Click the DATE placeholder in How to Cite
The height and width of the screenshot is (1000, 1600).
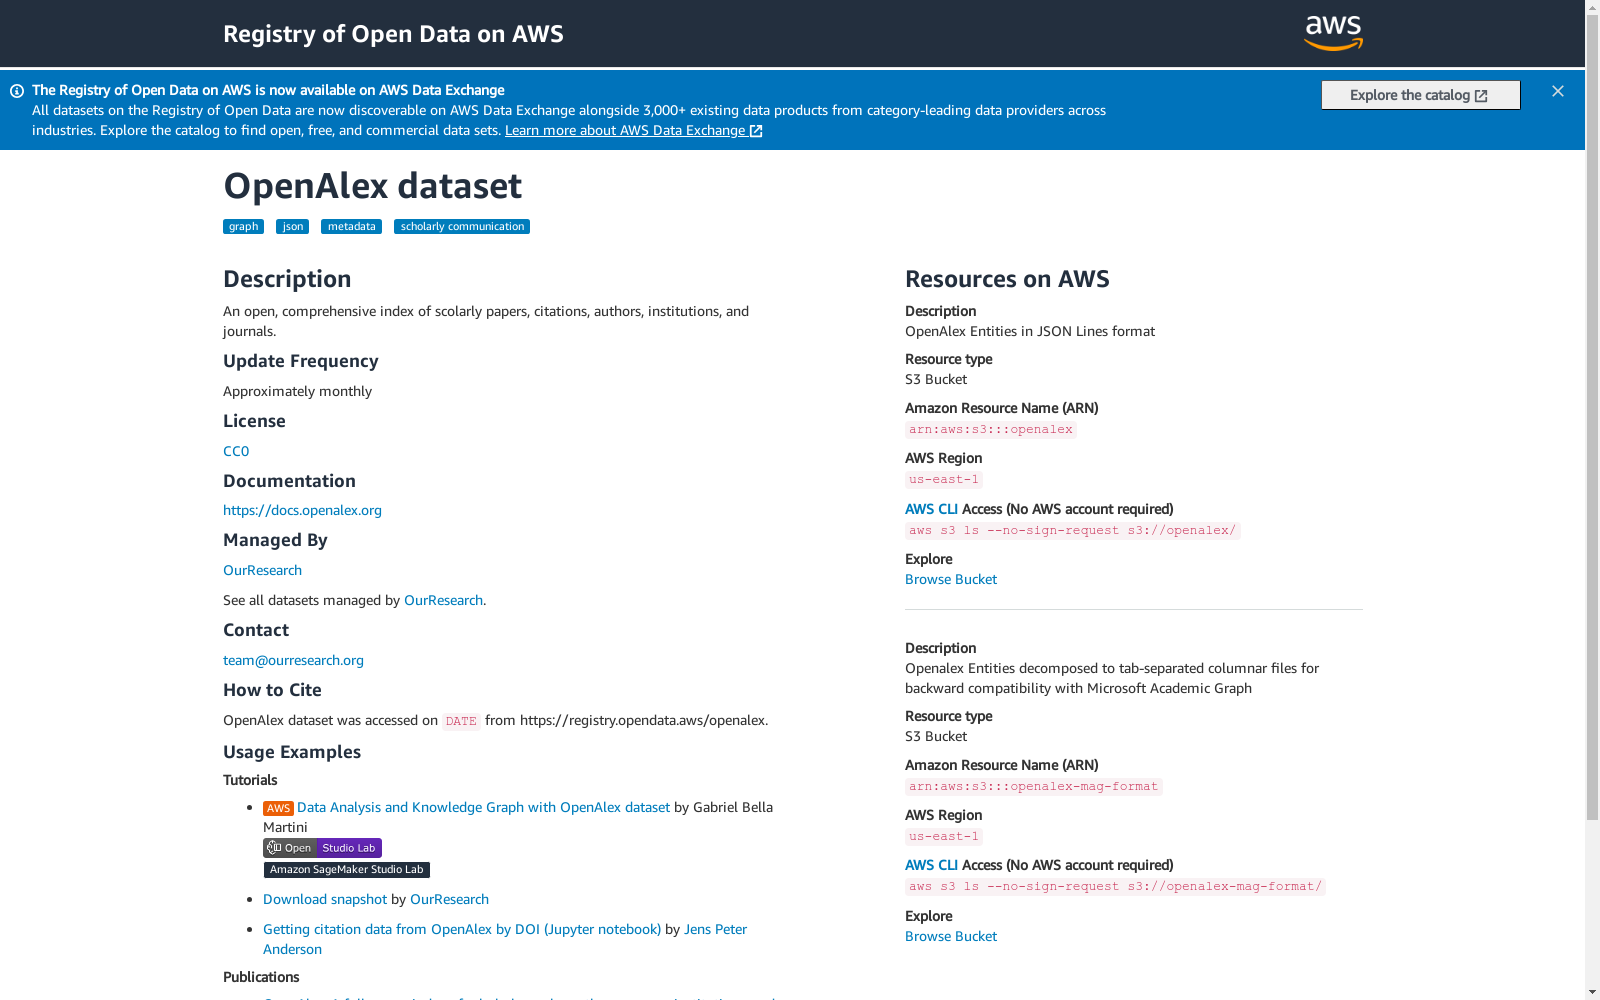[461, 721]
